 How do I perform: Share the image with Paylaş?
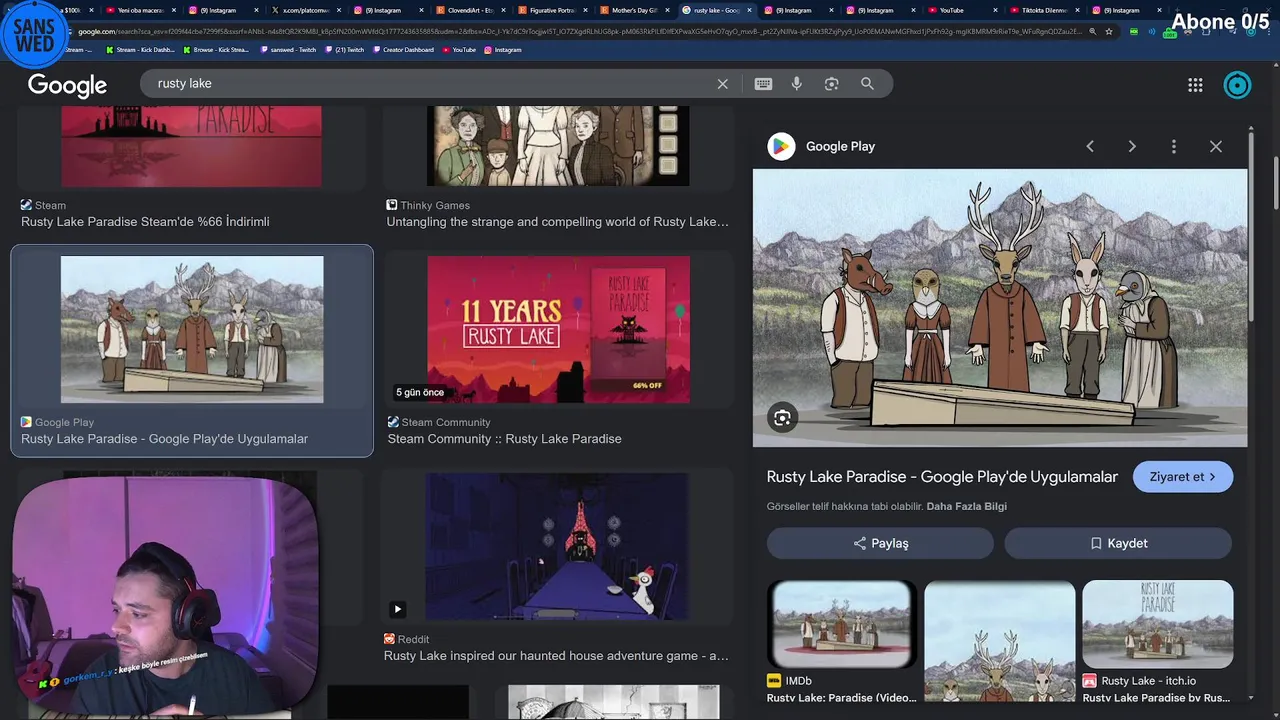click(880, 543)
